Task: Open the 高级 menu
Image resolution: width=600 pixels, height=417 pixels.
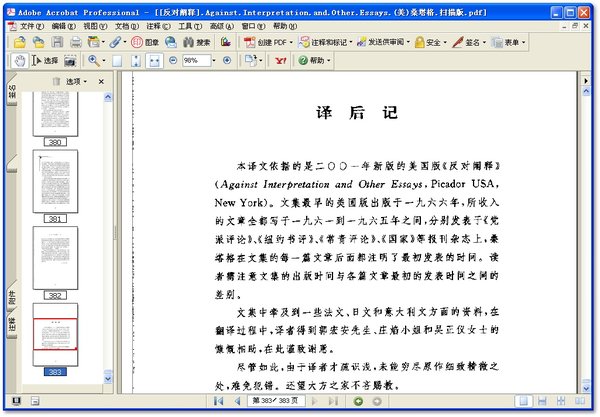Action: [x=222, y=26]
